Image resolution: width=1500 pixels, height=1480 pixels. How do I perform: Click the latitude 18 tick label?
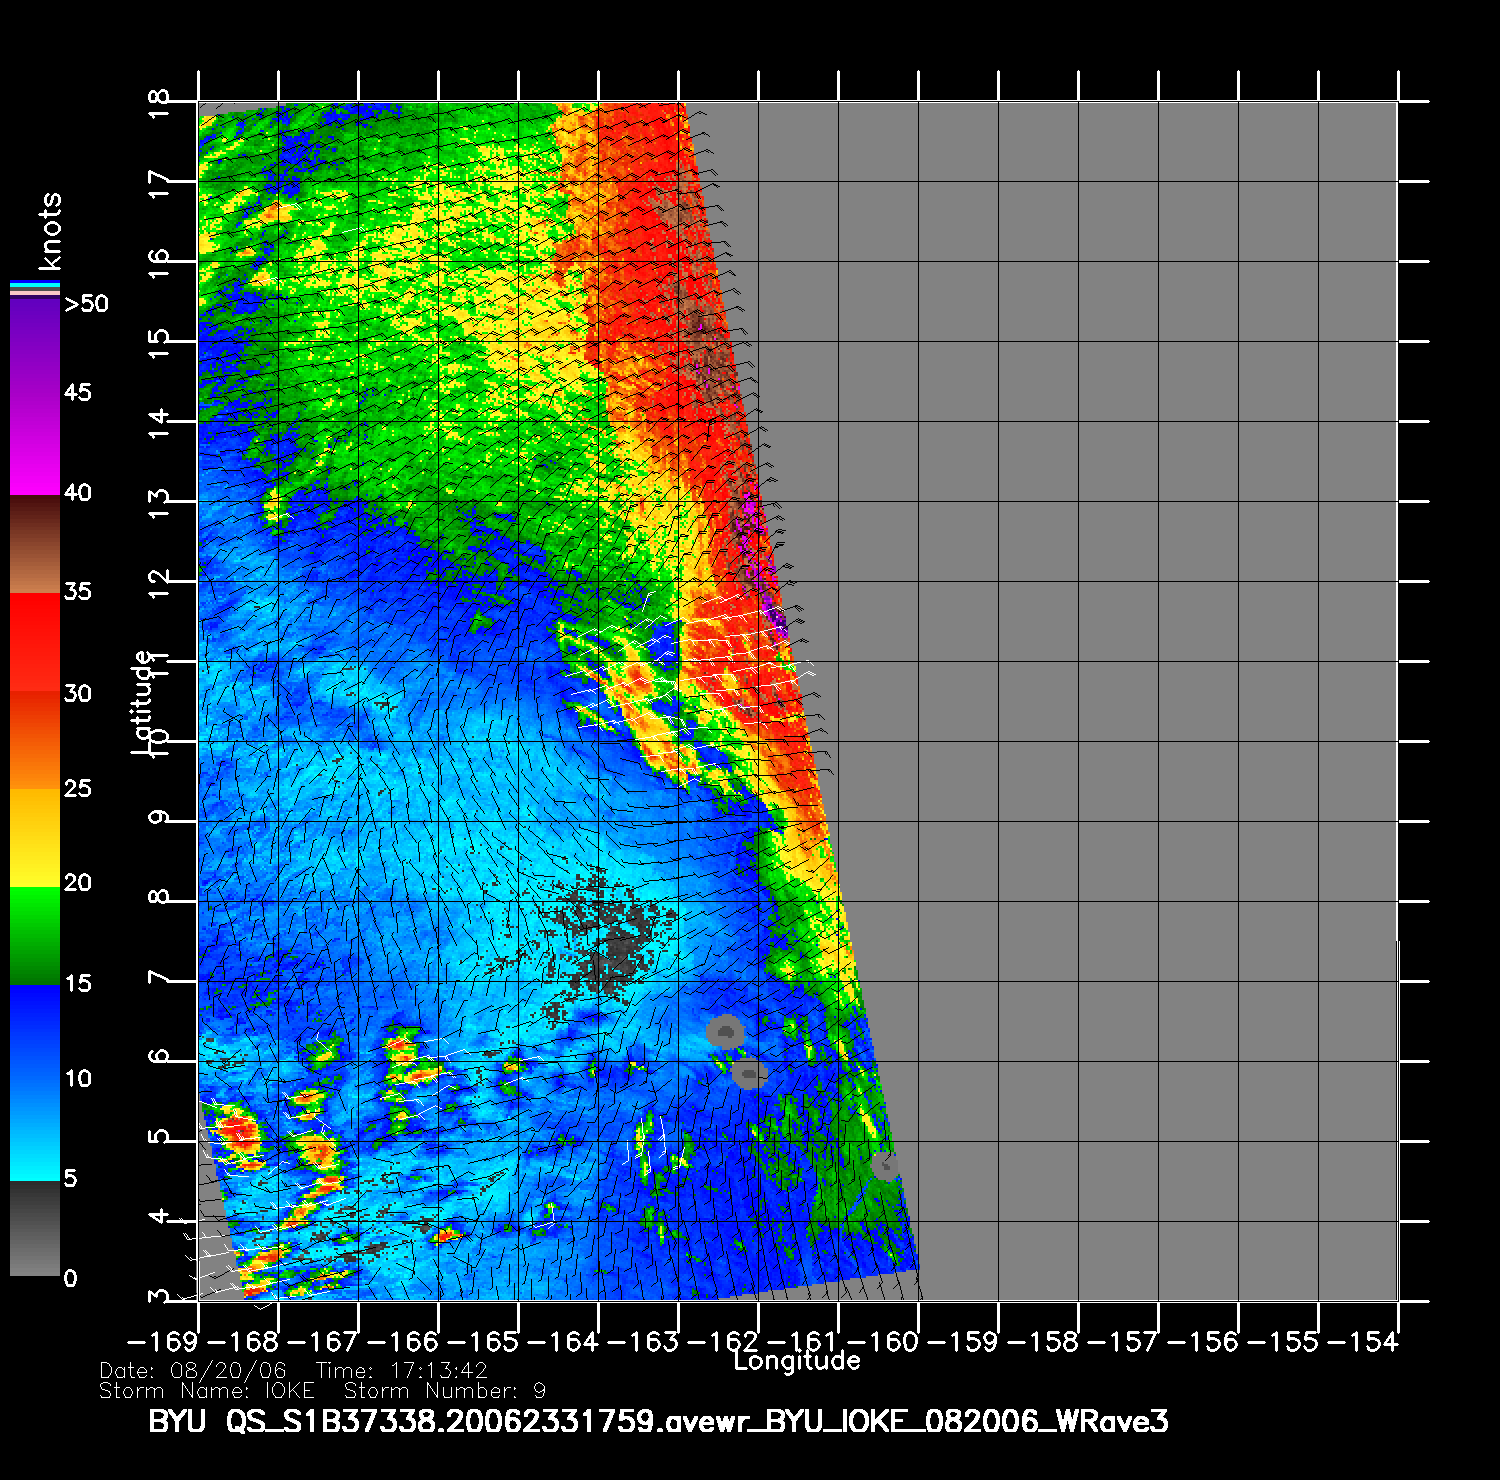tap(158, 103)
